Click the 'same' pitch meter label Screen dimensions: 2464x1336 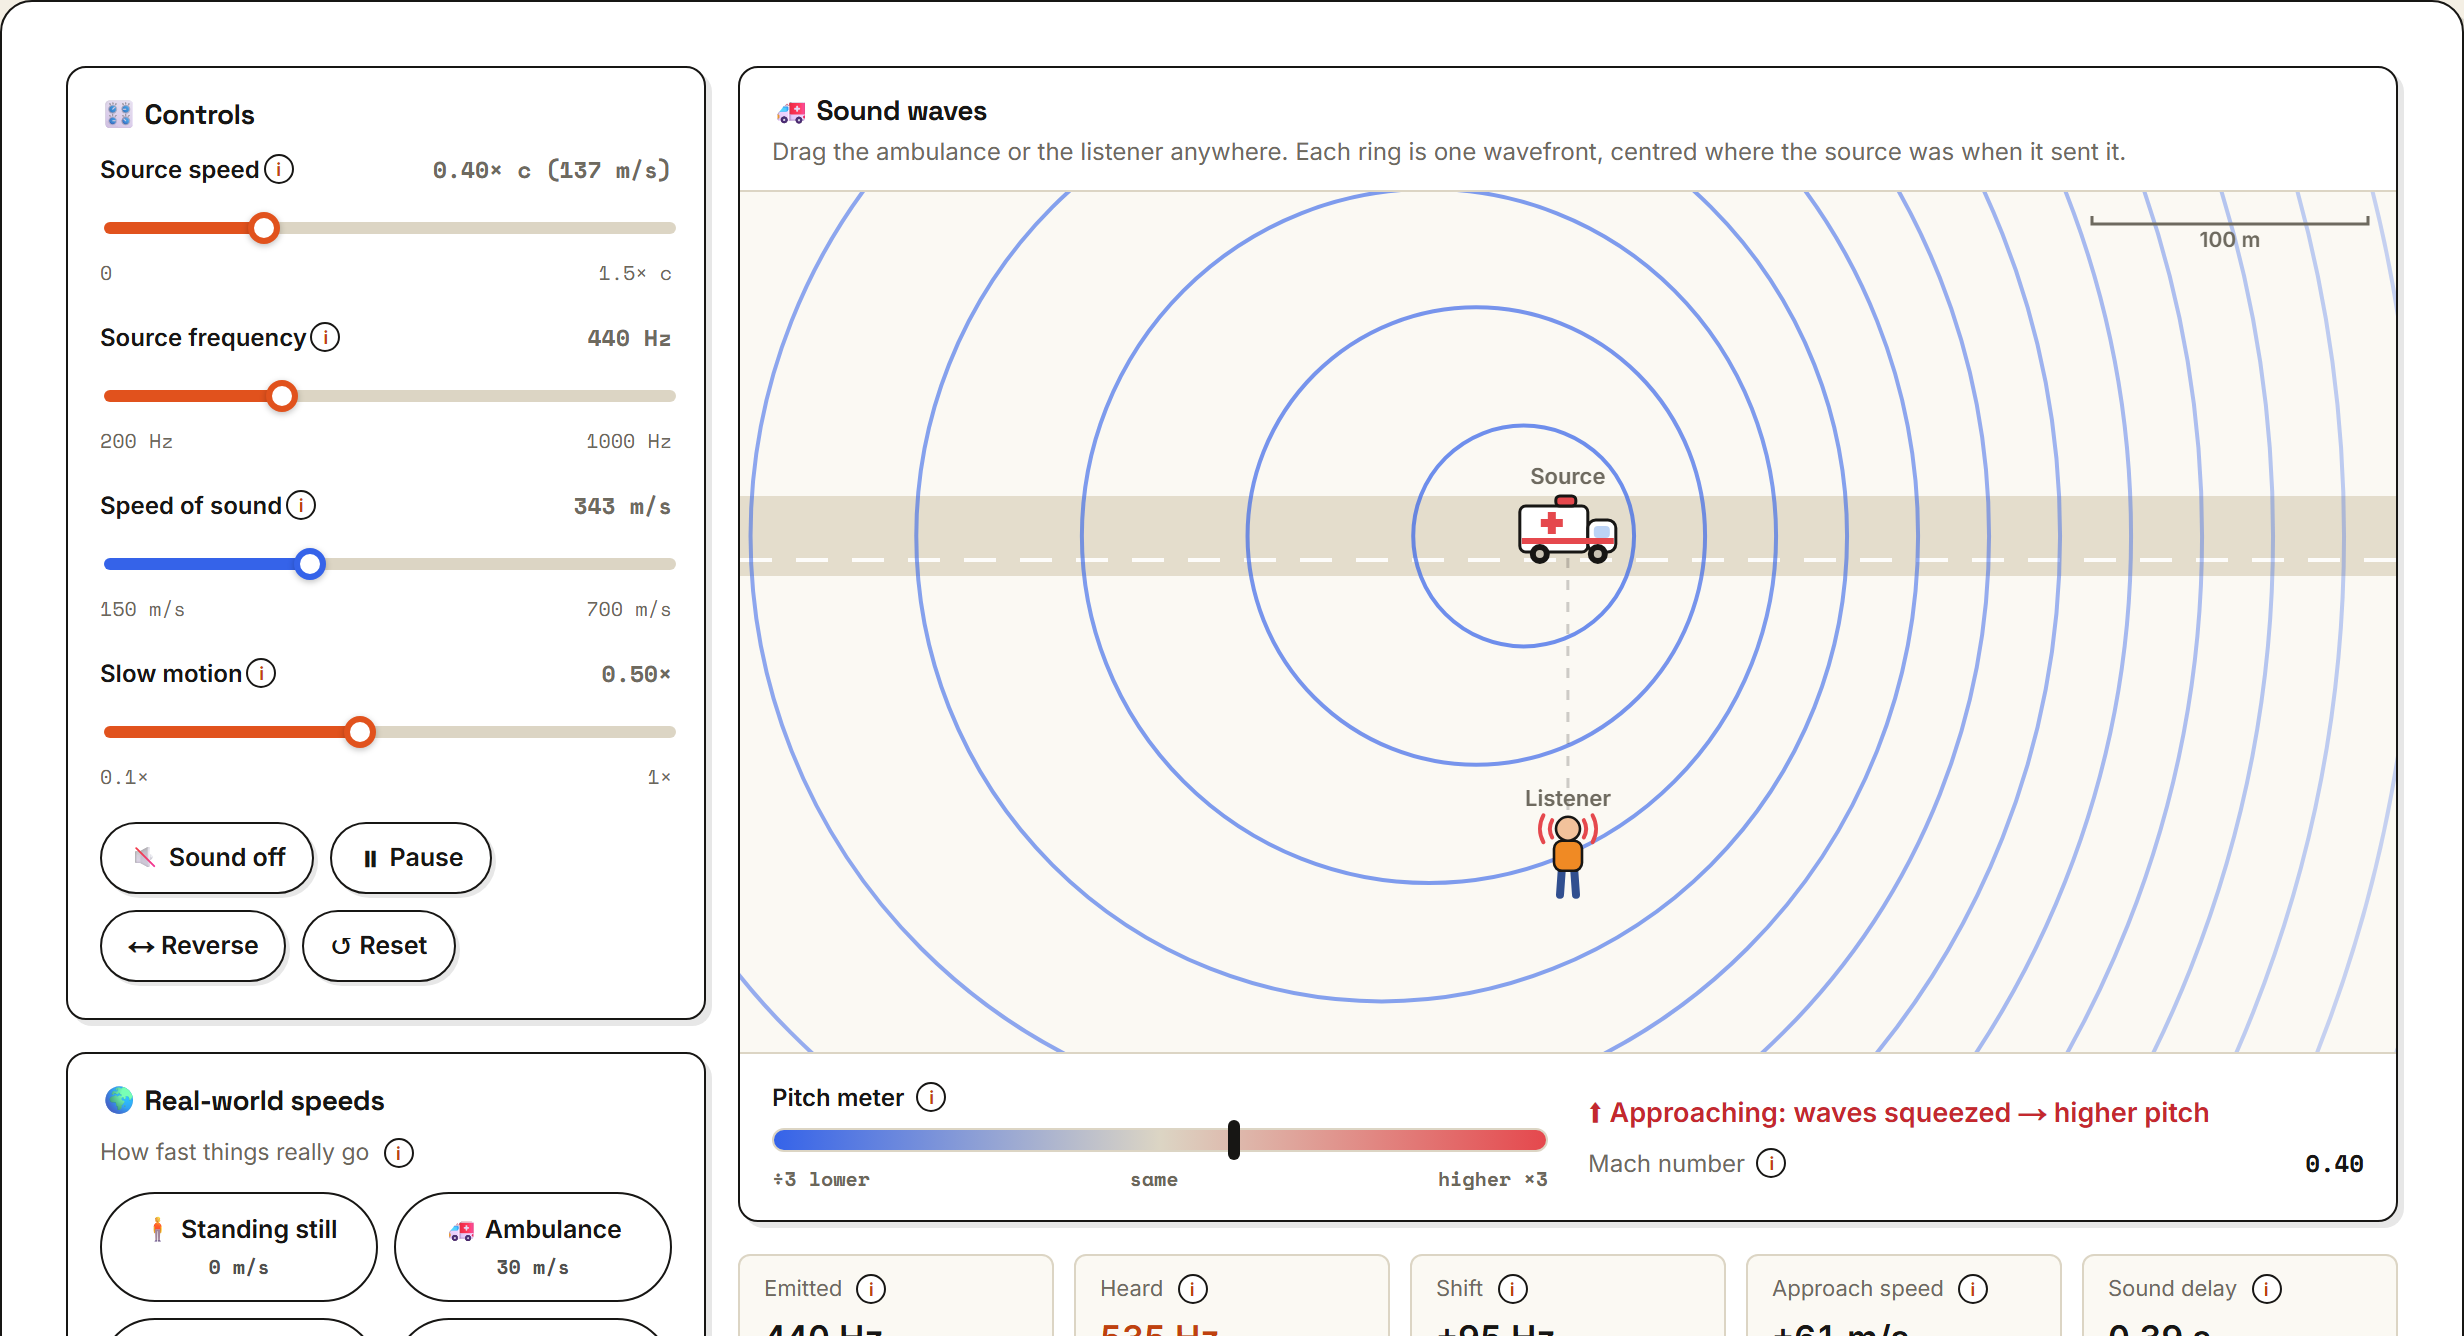[1154, 1180]
